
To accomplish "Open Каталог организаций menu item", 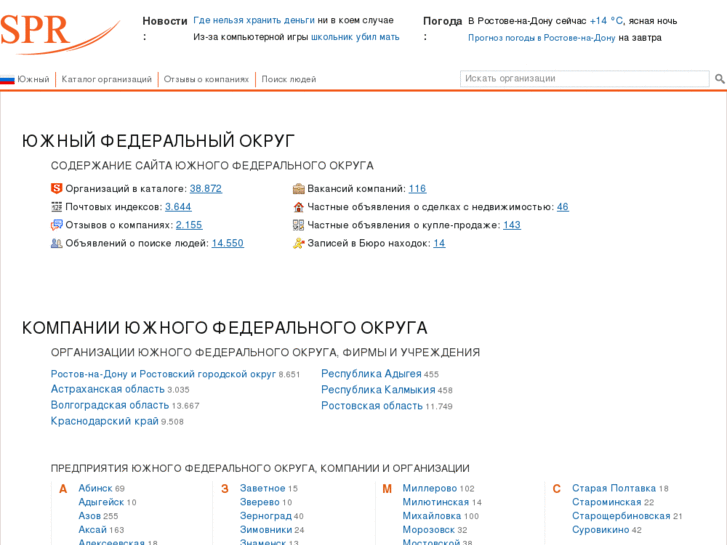I will (x=107, y=79).
